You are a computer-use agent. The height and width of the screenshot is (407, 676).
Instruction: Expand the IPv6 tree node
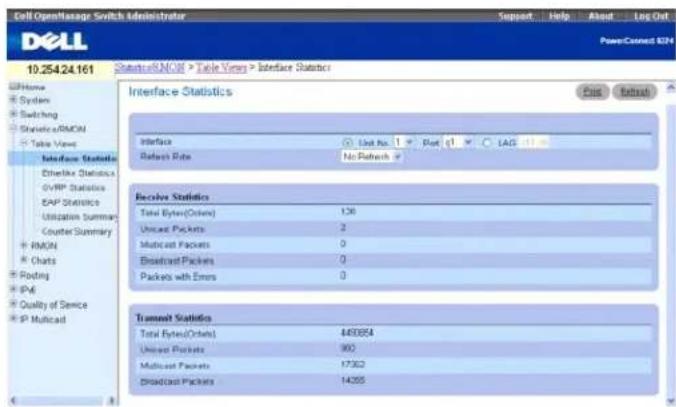tap(13, 289)
